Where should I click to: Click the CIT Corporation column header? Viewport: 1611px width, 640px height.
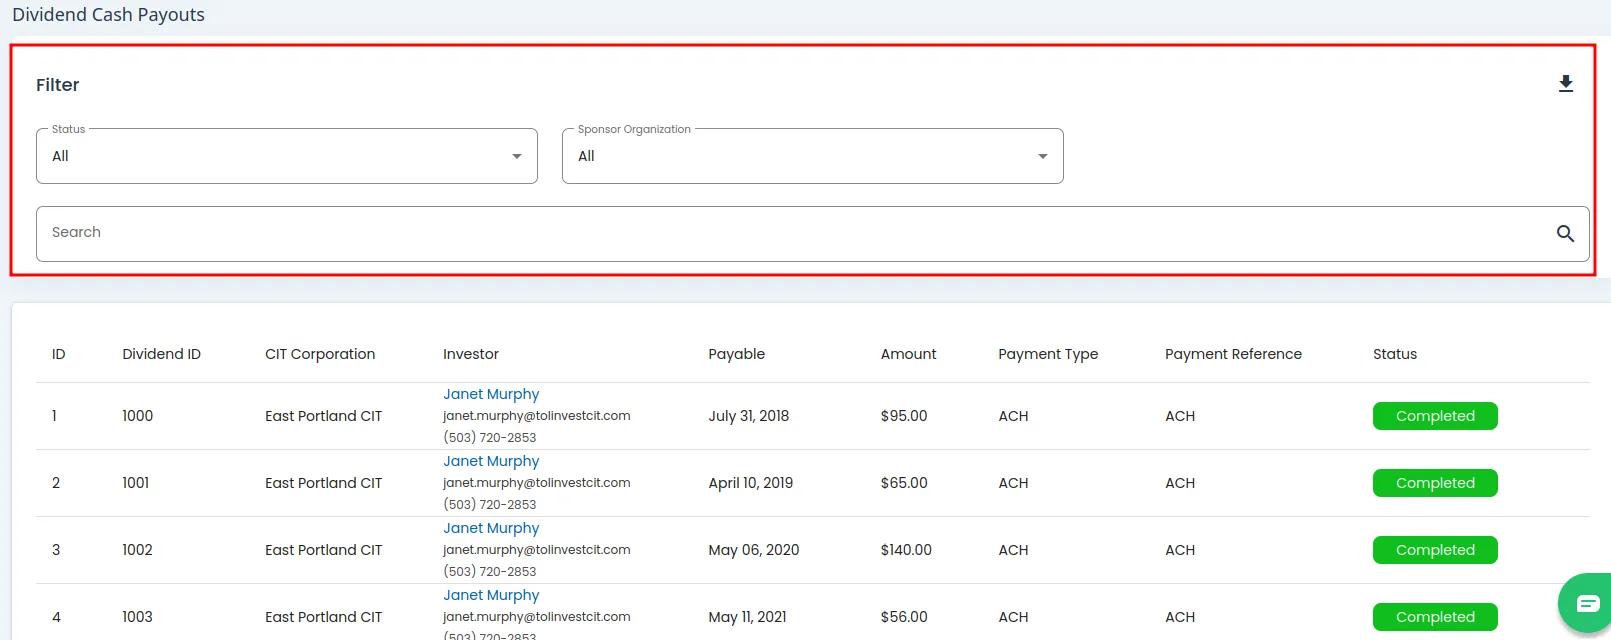click(320, 354)
